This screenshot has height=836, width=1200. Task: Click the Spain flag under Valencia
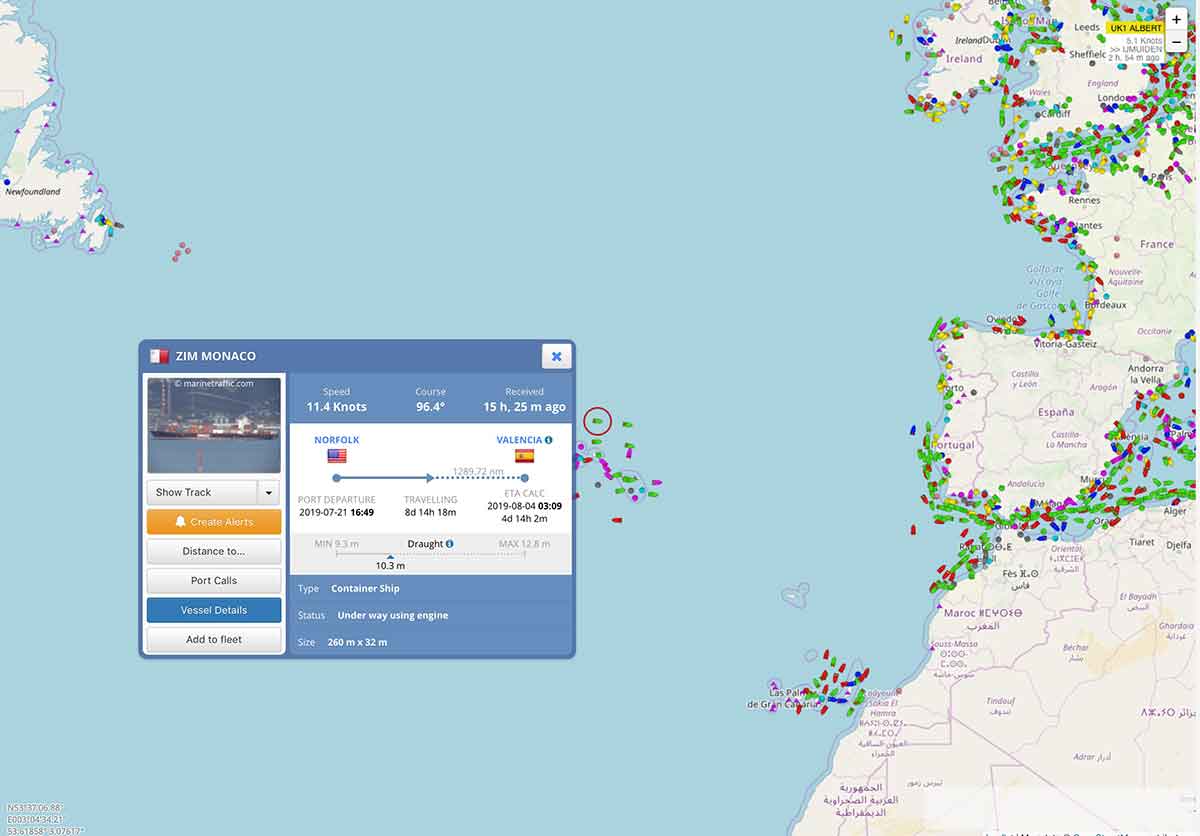[x=524, y=456]
